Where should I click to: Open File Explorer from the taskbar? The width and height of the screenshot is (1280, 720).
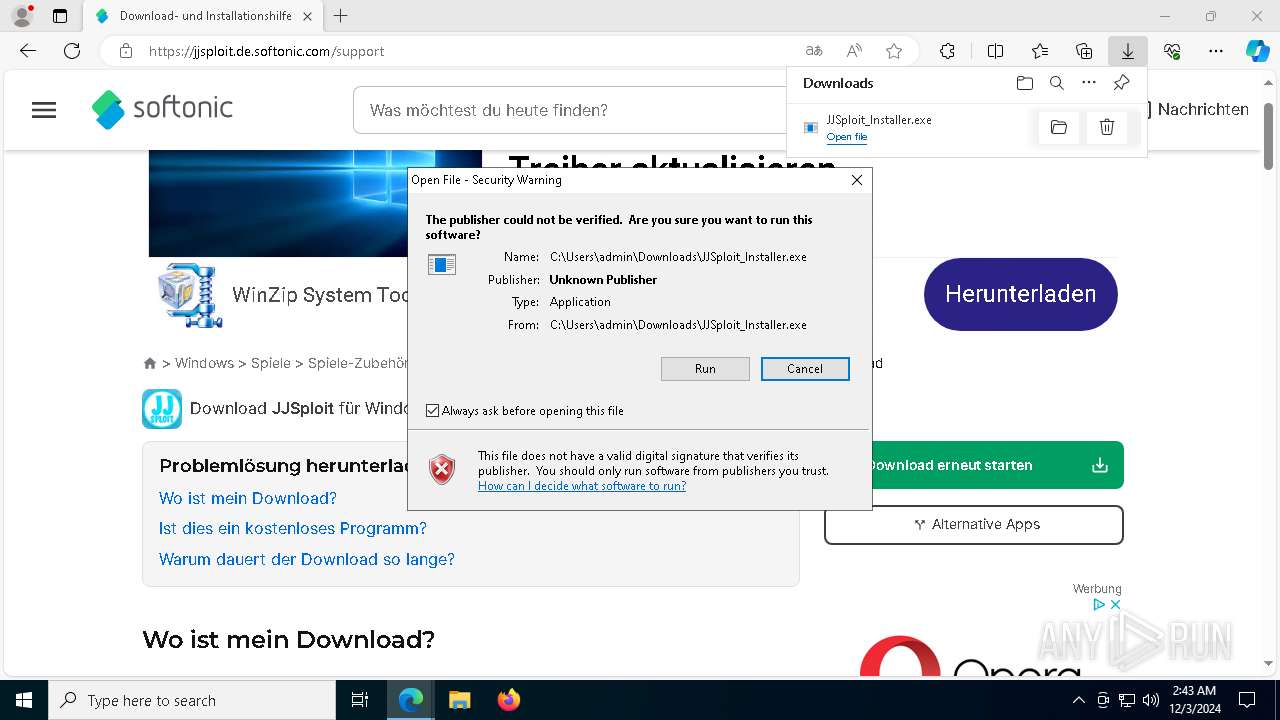459,700
